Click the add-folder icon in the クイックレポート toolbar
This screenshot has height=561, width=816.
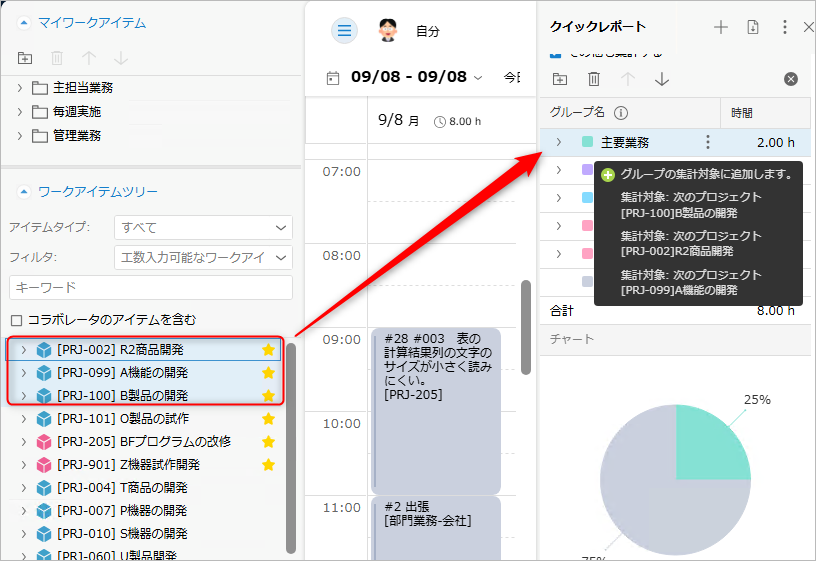click(x=560, y=79)
